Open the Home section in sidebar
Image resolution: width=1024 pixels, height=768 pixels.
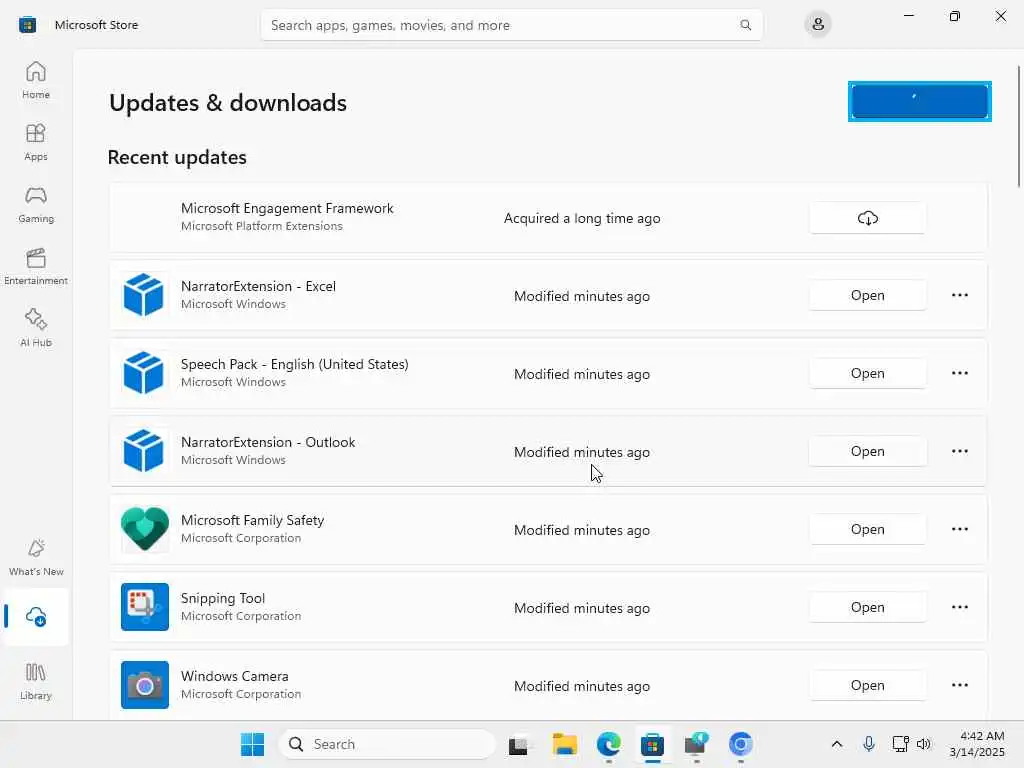pos(36,80)
